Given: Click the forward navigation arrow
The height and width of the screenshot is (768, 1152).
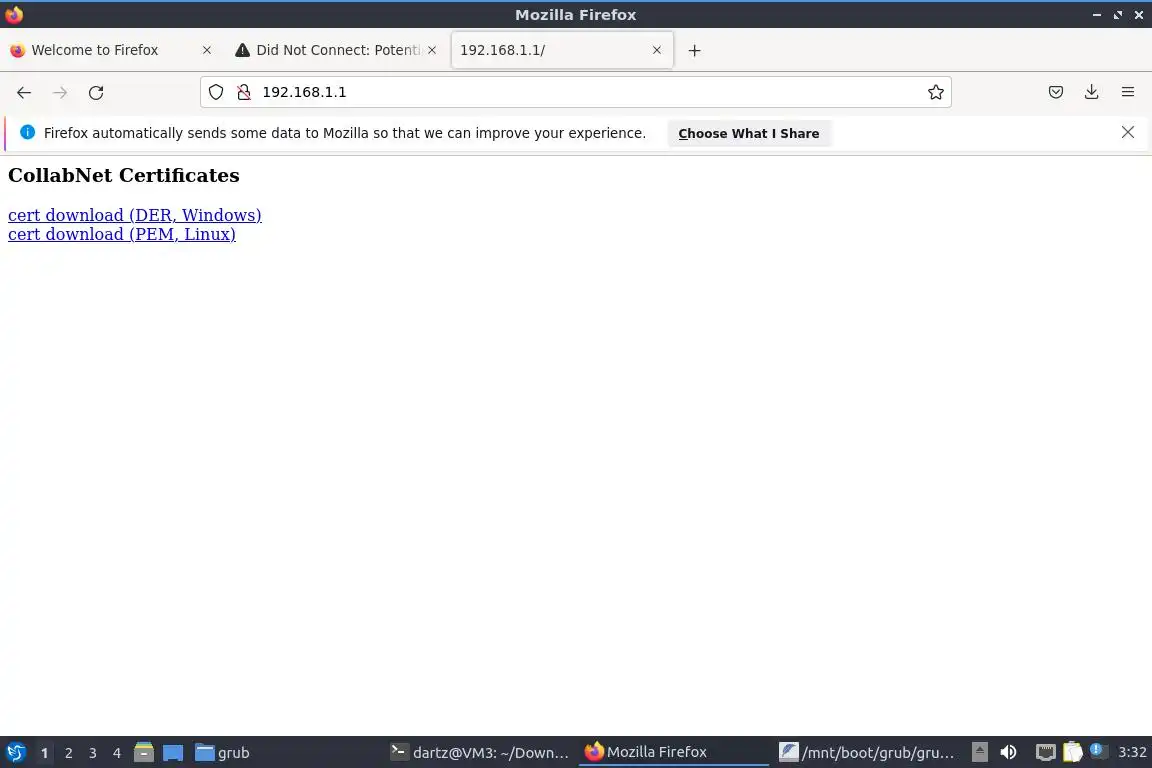Looking at the screenshot, I should click(60, 93).
